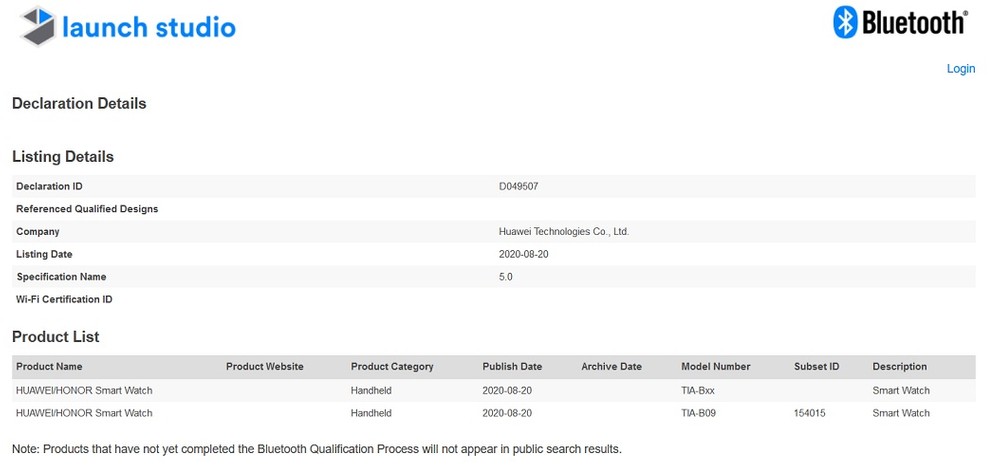Click the Listing Date label

pos(44,254)
